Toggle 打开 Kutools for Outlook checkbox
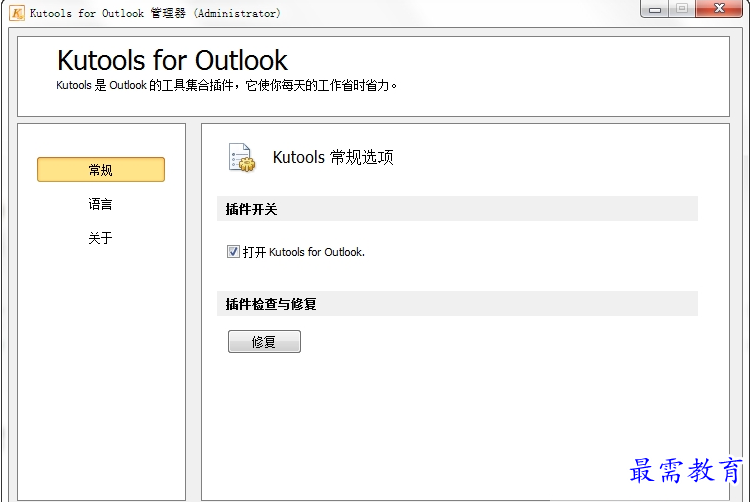The width and height of the screenshot is (751, 502). (233, 251)
